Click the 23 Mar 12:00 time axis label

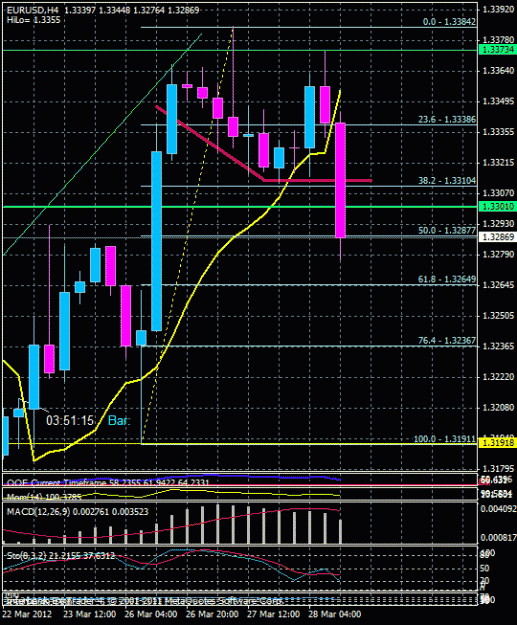pos(90,614)
